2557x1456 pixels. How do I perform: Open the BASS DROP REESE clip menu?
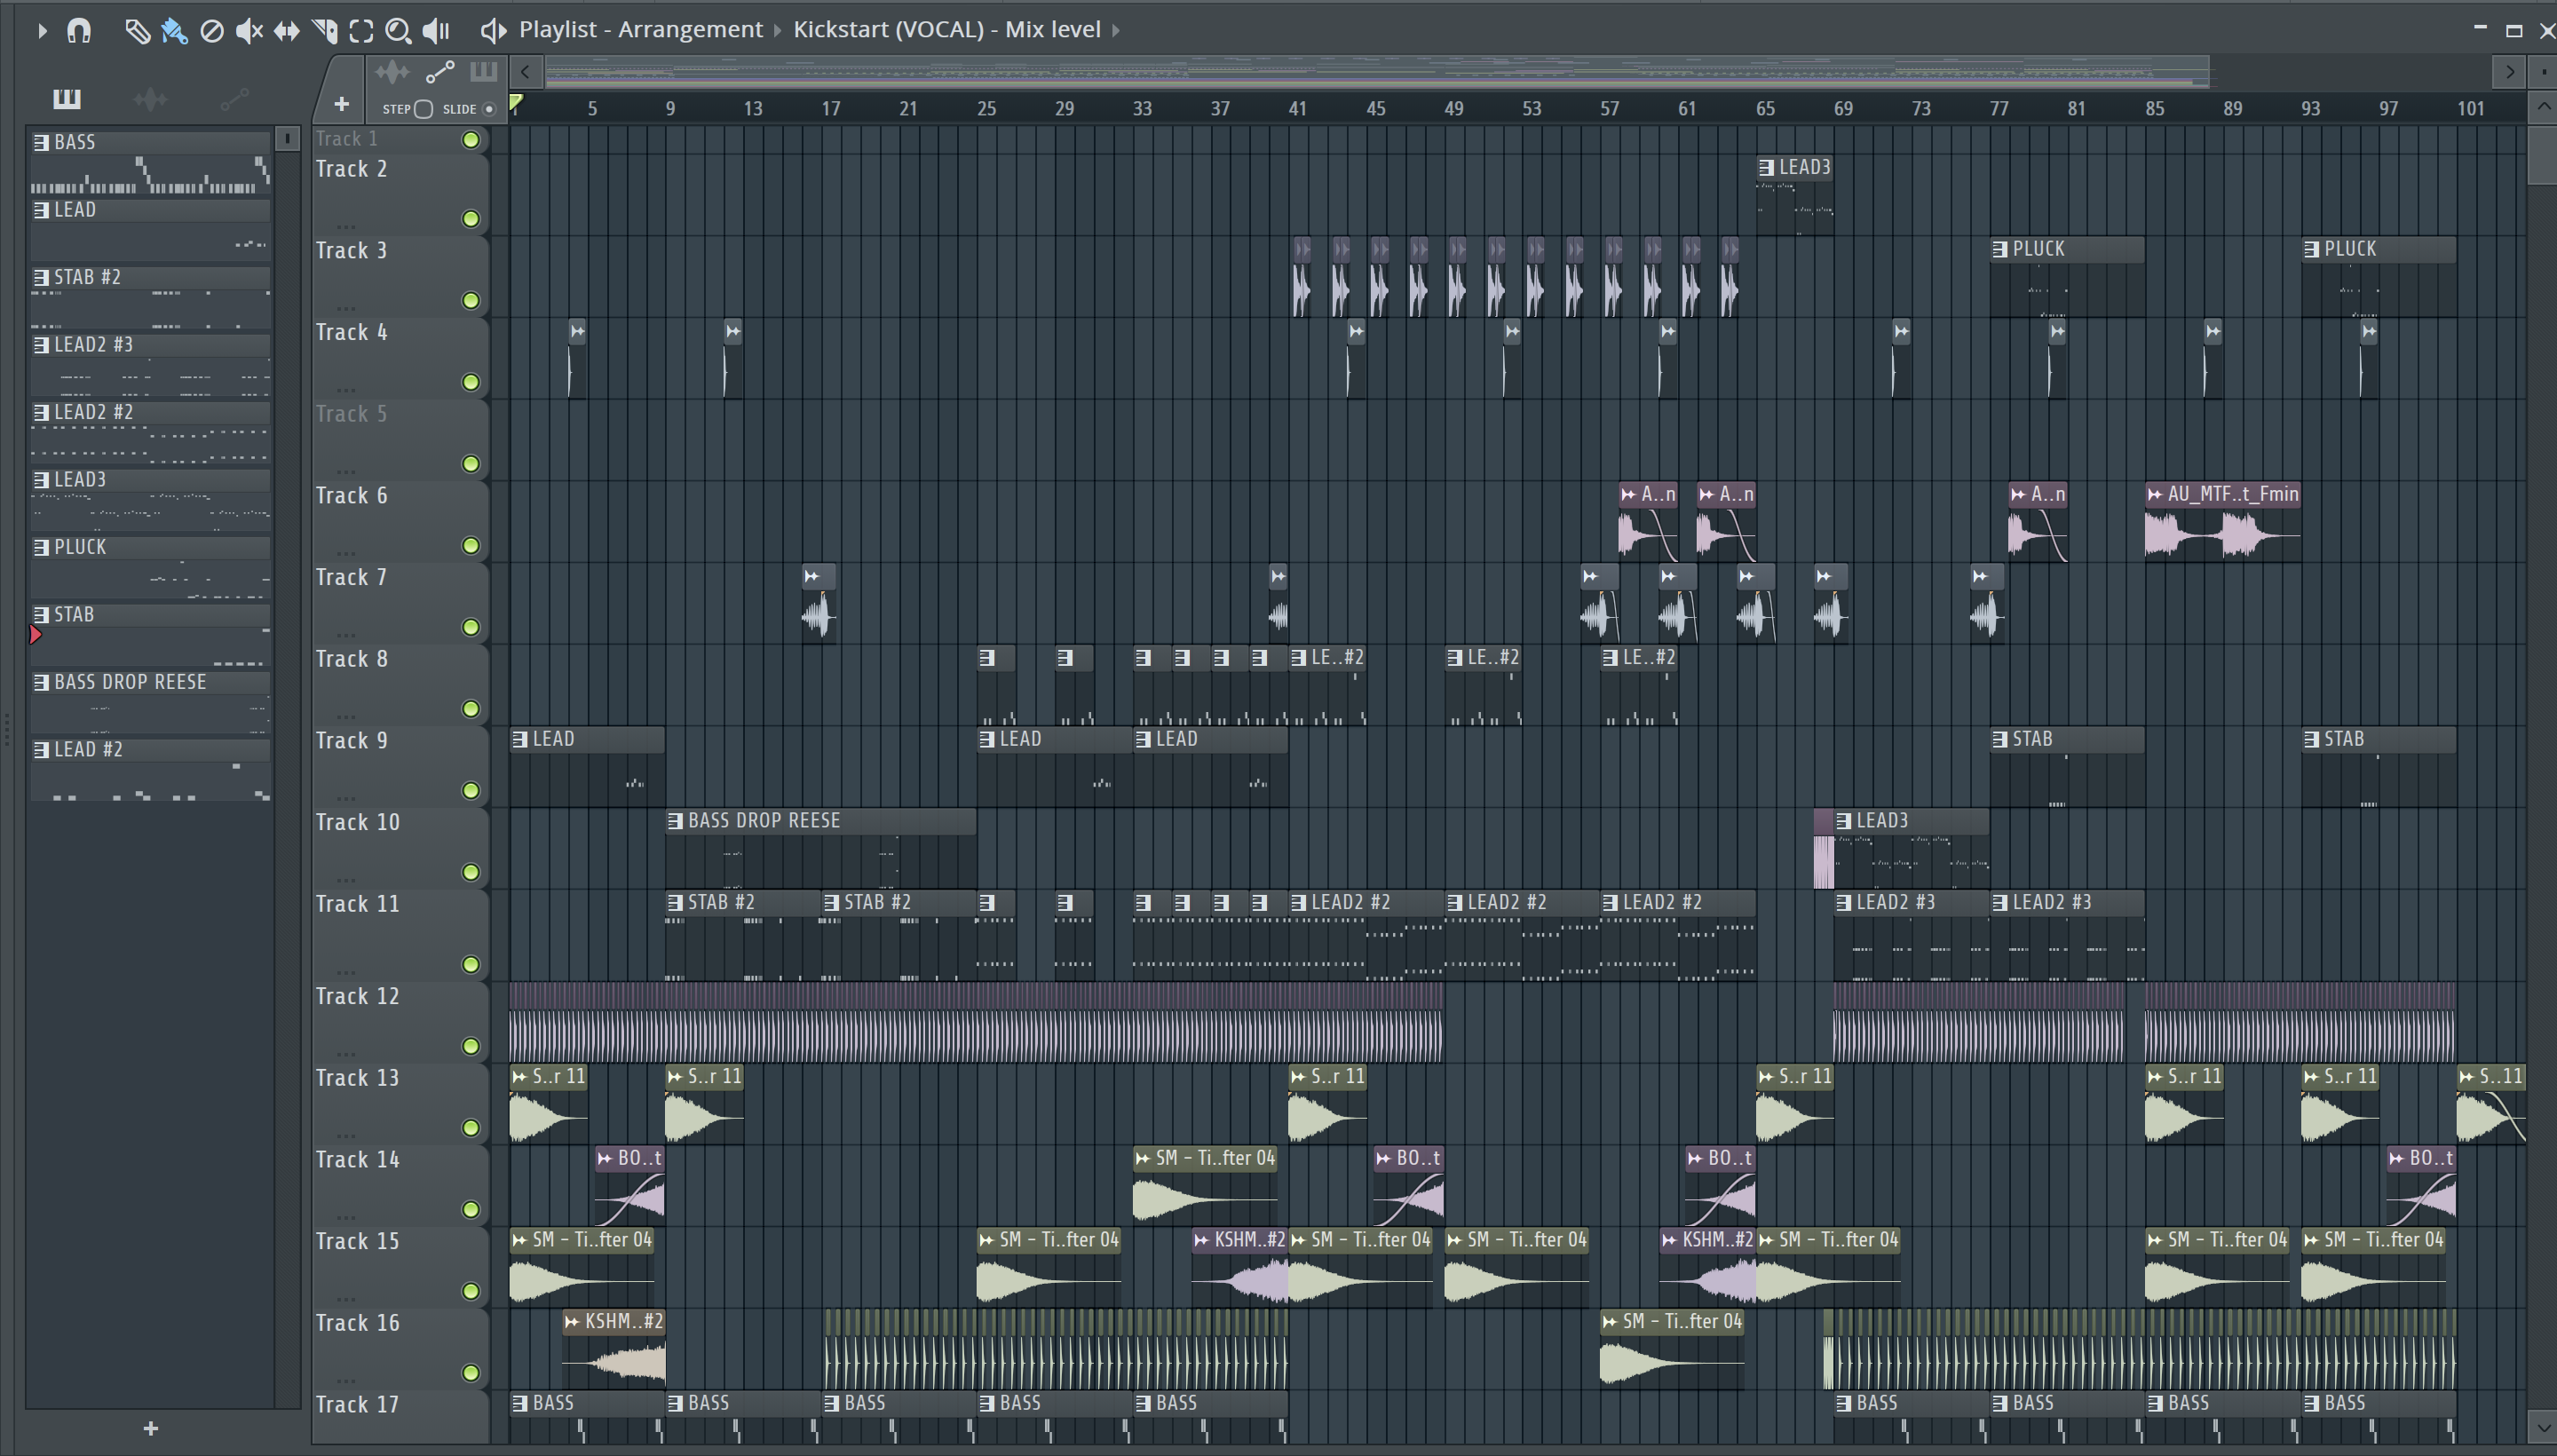point(675,821)
